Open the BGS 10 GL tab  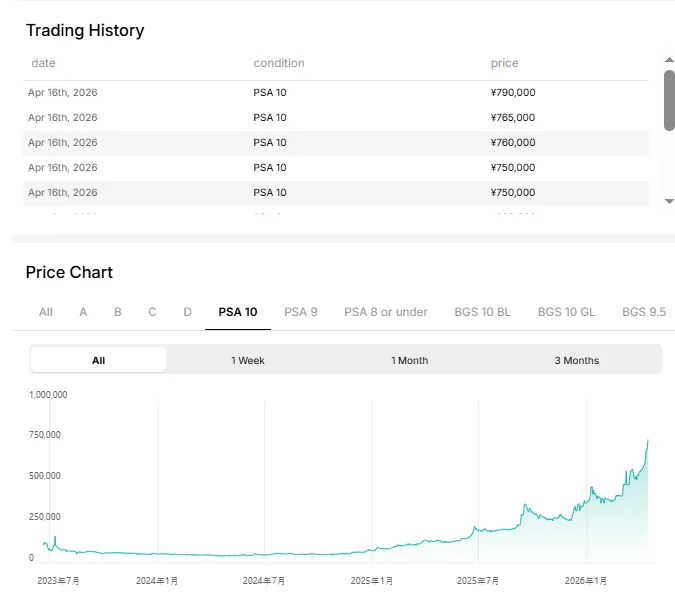click(x=566, y=312)
